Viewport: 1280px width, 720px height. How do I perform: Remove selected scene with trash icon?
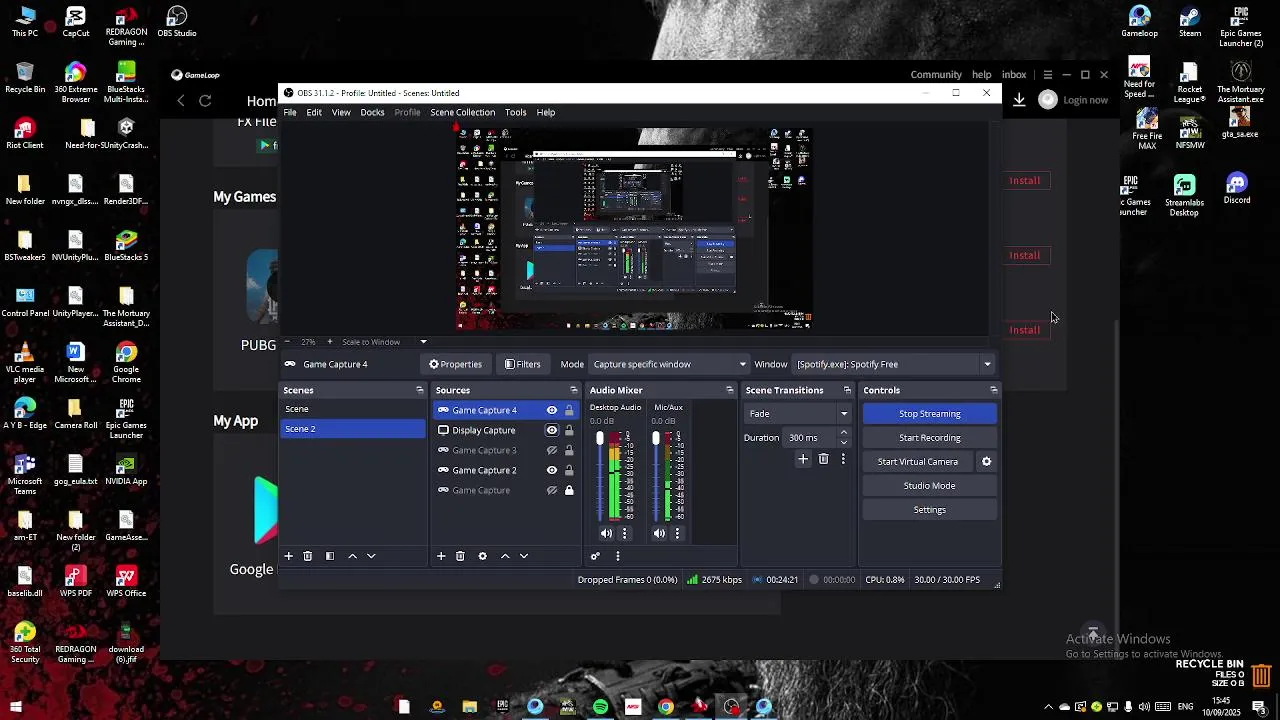pyautogui.click(x=308, y=556)
